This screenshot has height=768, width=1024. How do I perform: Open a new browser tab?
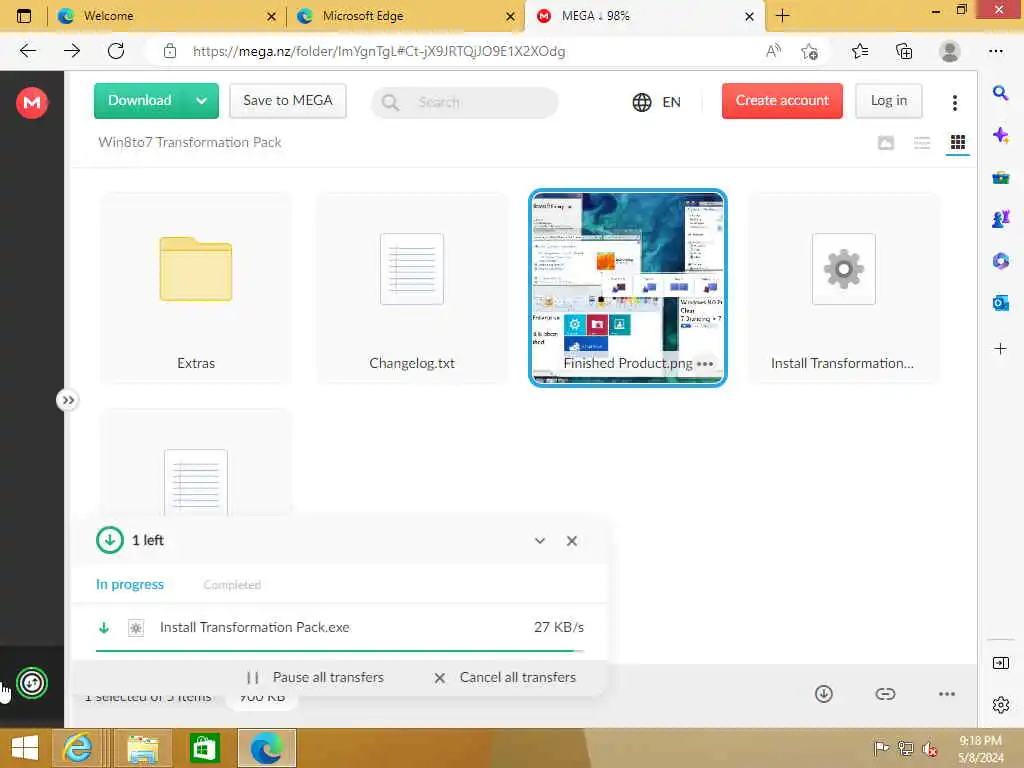coord(782,16)
